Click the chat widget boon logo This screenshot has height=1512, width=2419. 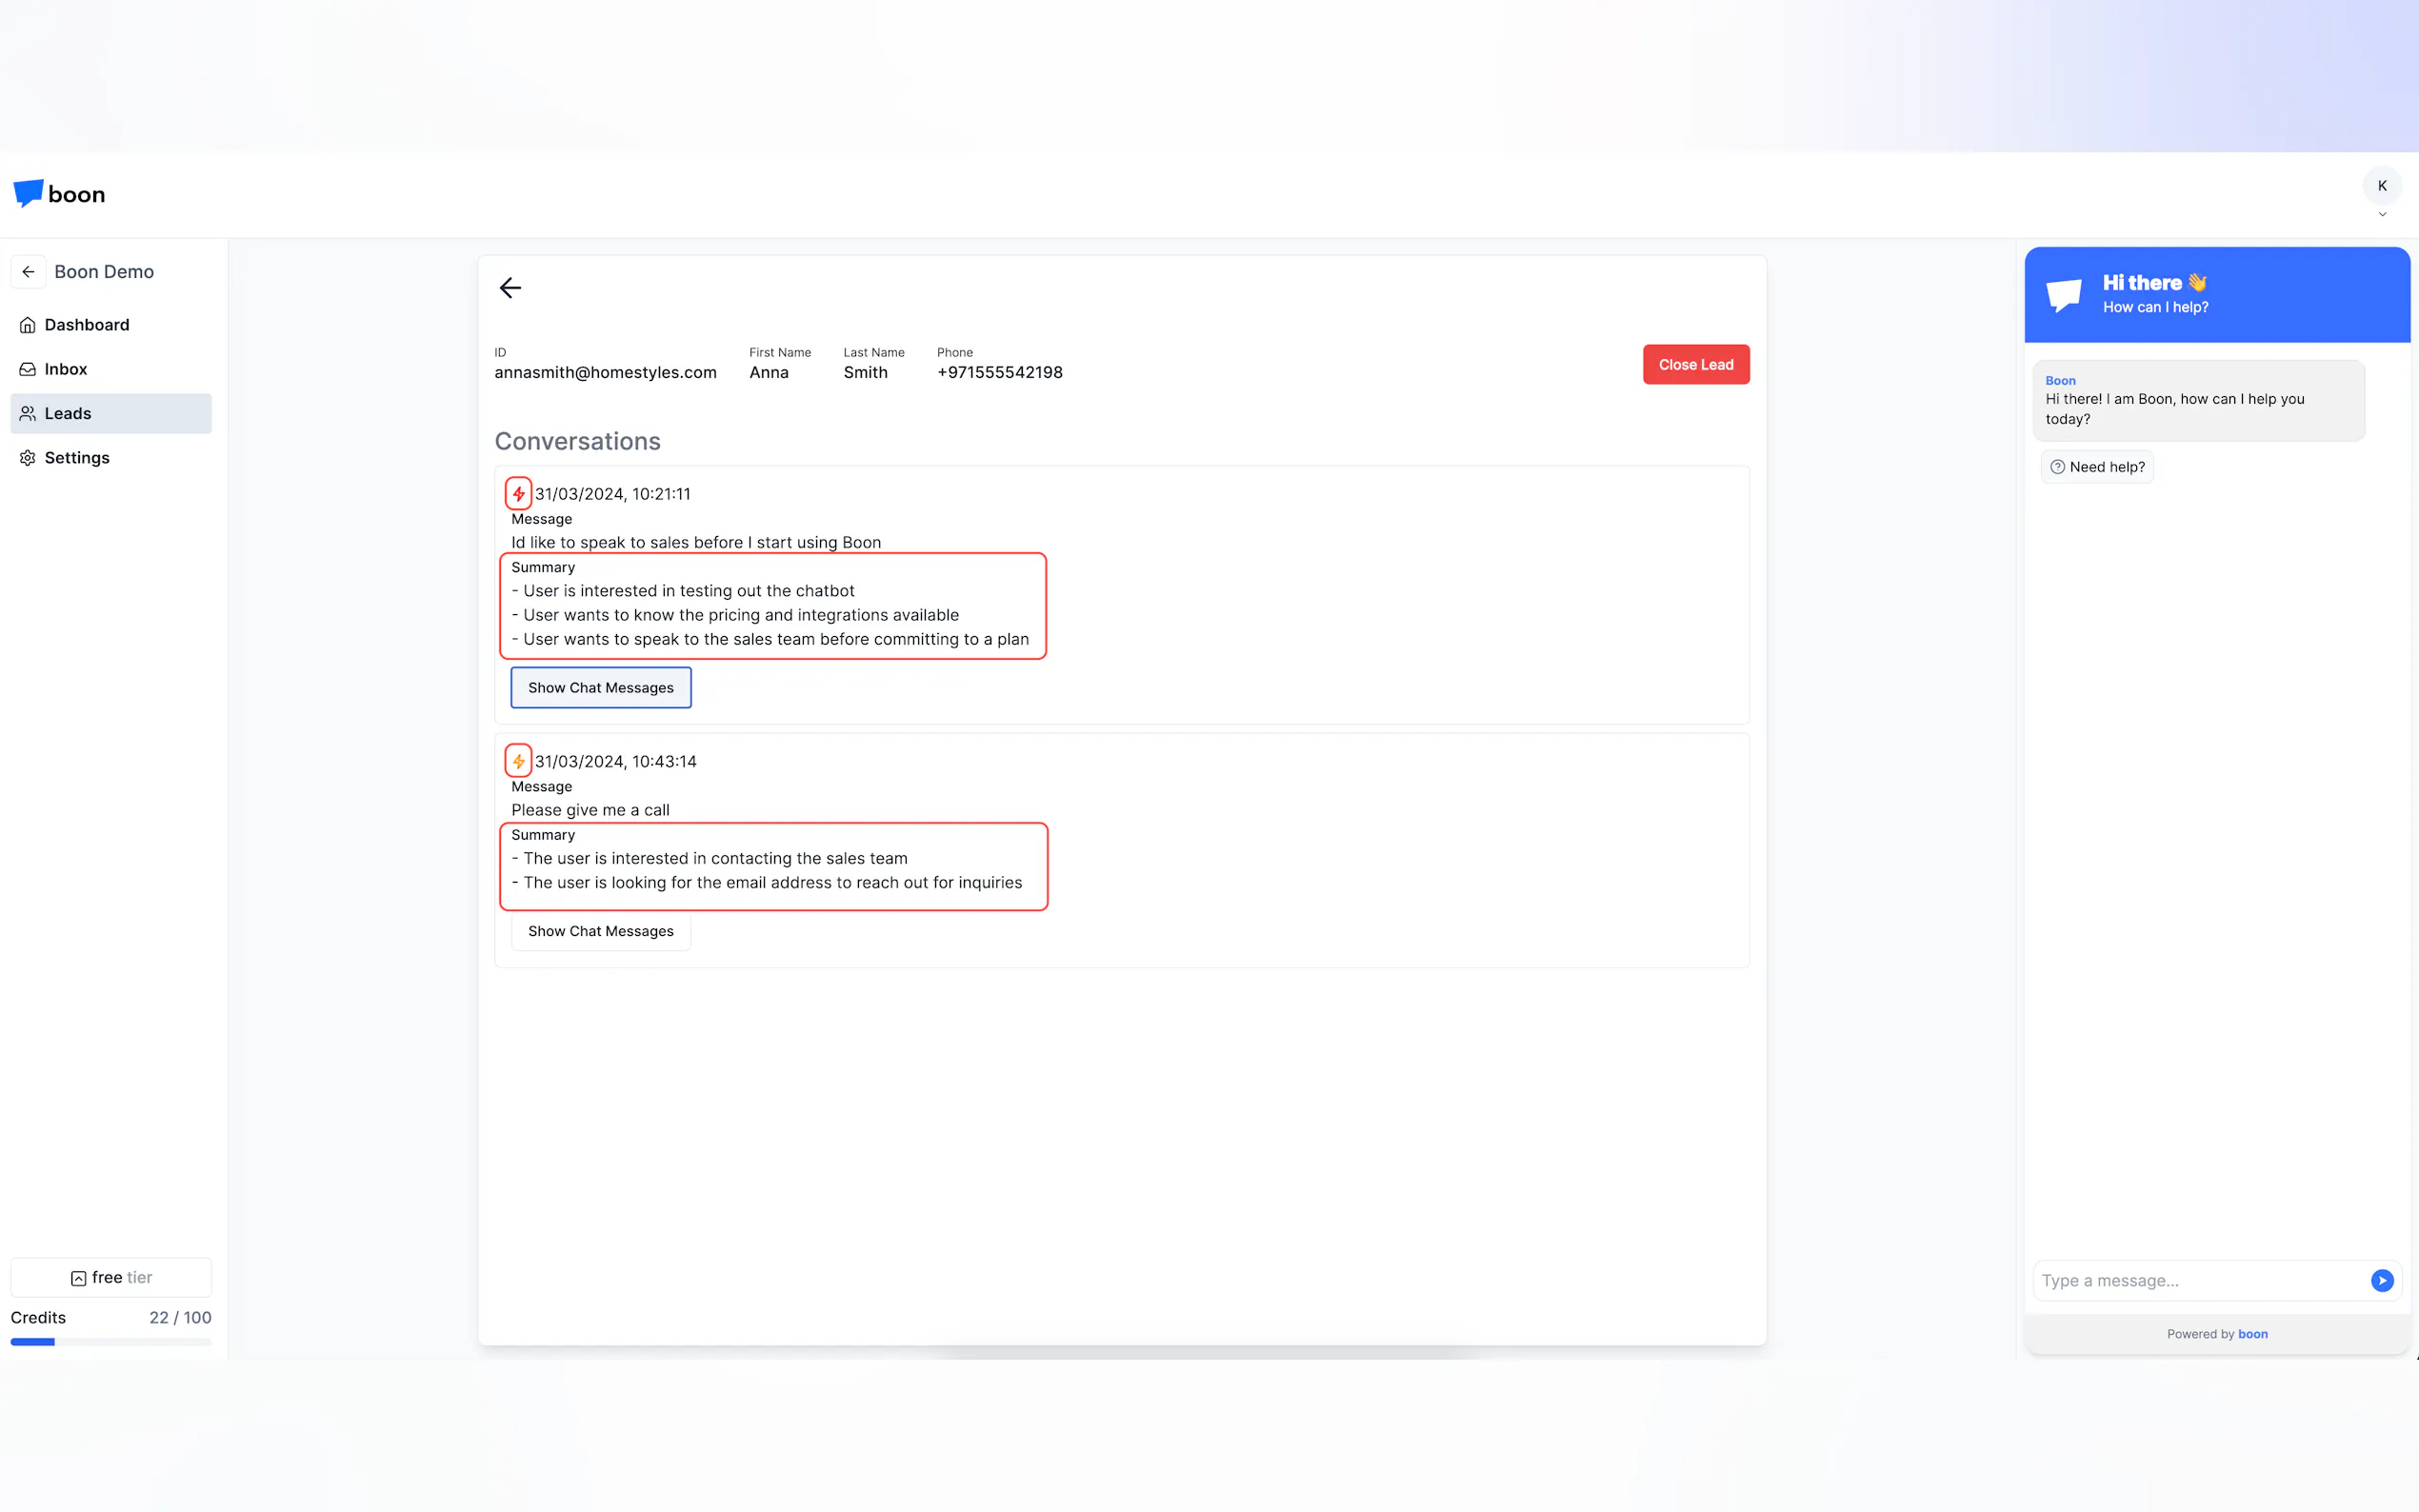click(x=2063, y=295)
